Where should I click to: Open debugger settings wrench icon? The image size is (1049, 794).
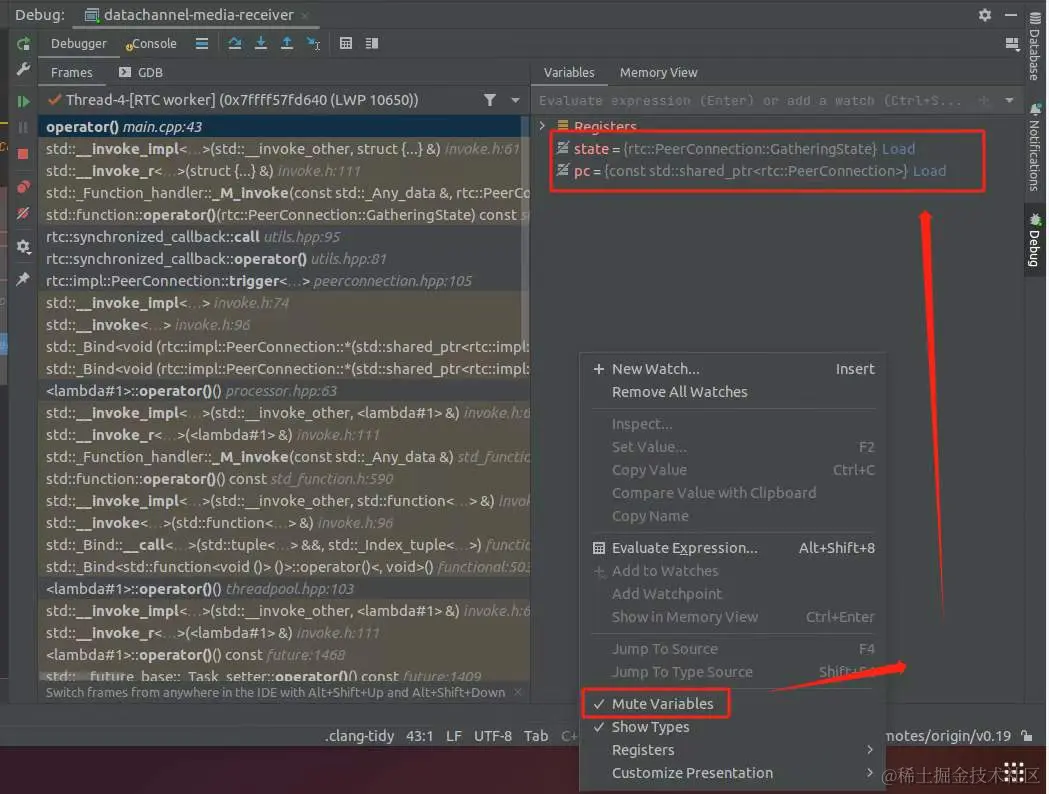(x=23, y=69)
